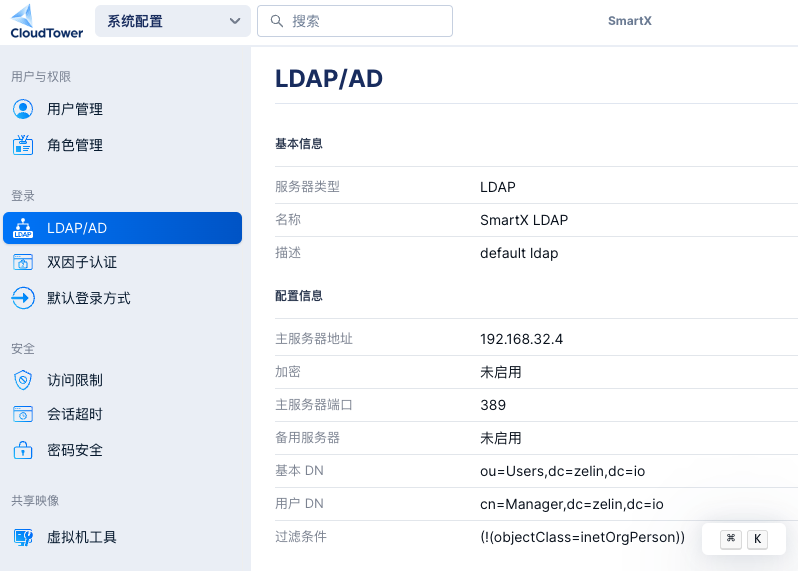Click the 角色管理 badge icon
The height and width of the screenshot is (571, 798).
pos(23,145)
